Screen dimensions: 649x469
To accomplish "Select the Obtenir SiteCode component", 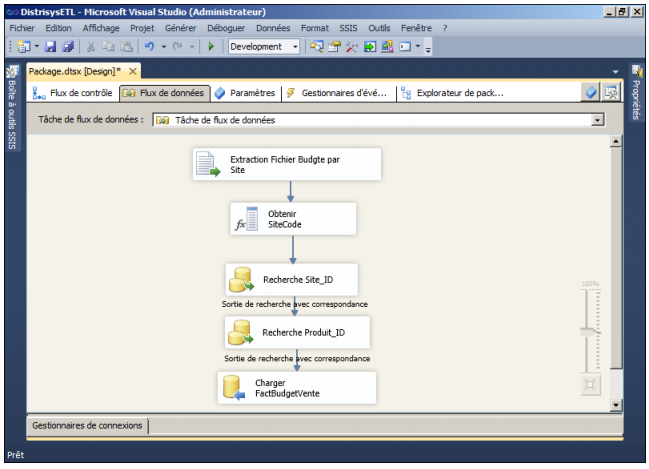I will 293,219.
